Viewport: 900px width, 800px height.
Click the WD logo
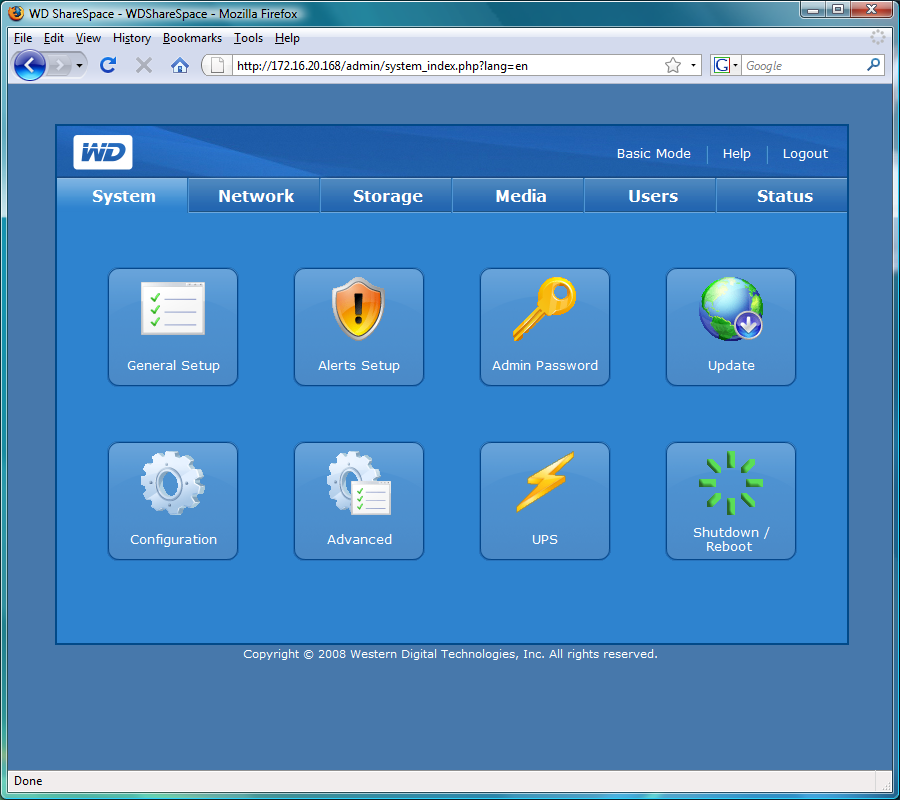(x=103, y=152)
